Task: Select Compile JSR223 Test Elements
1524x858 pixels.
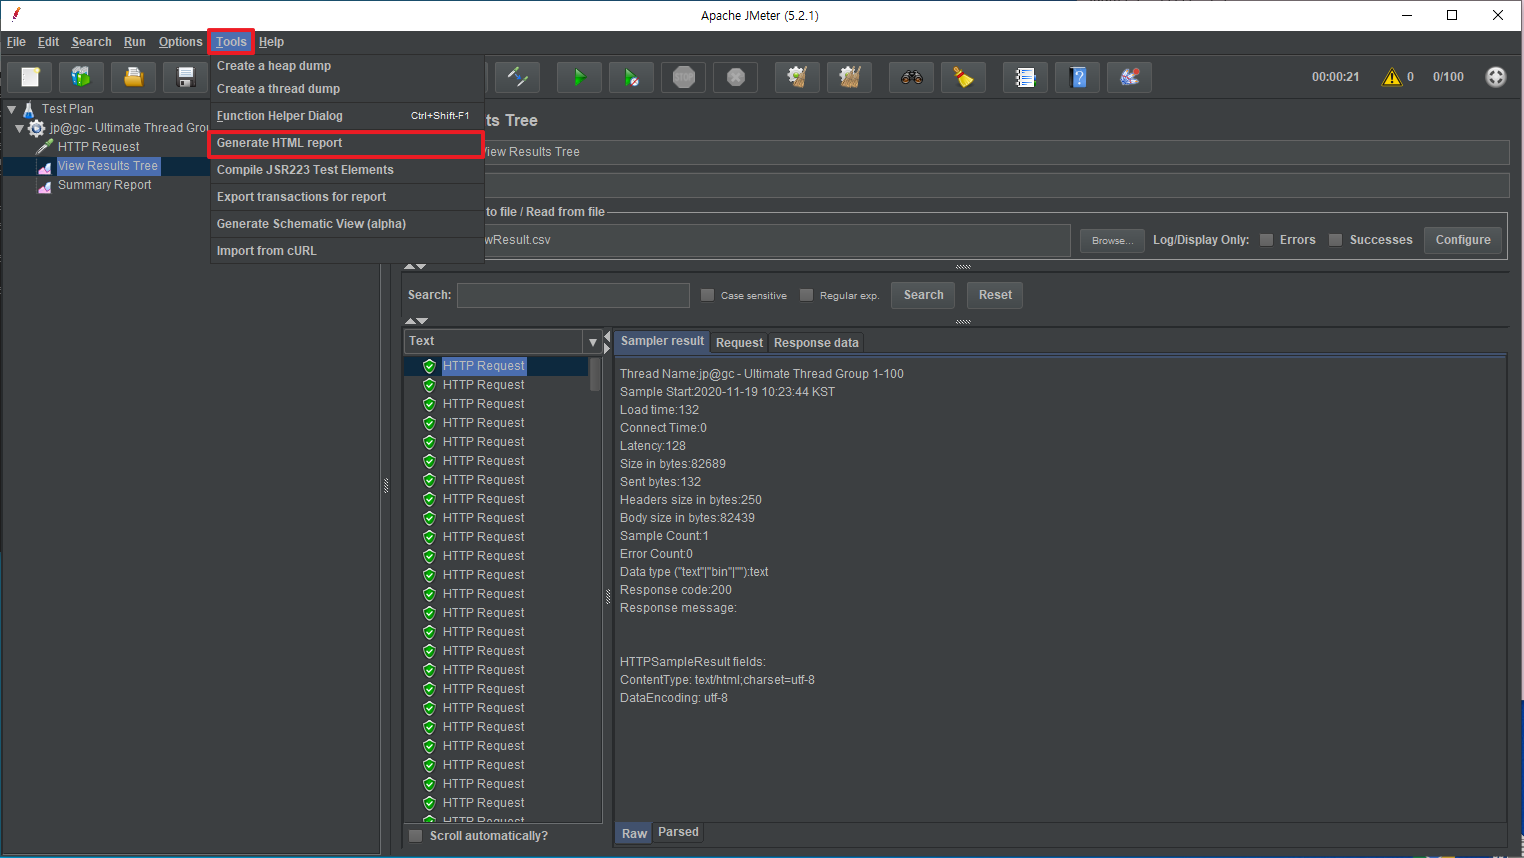Action: click(x=346, y=170)
